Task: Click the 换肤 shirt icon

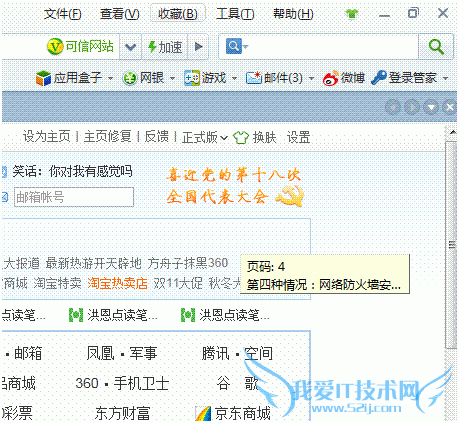Action: [x=241, y=137]
